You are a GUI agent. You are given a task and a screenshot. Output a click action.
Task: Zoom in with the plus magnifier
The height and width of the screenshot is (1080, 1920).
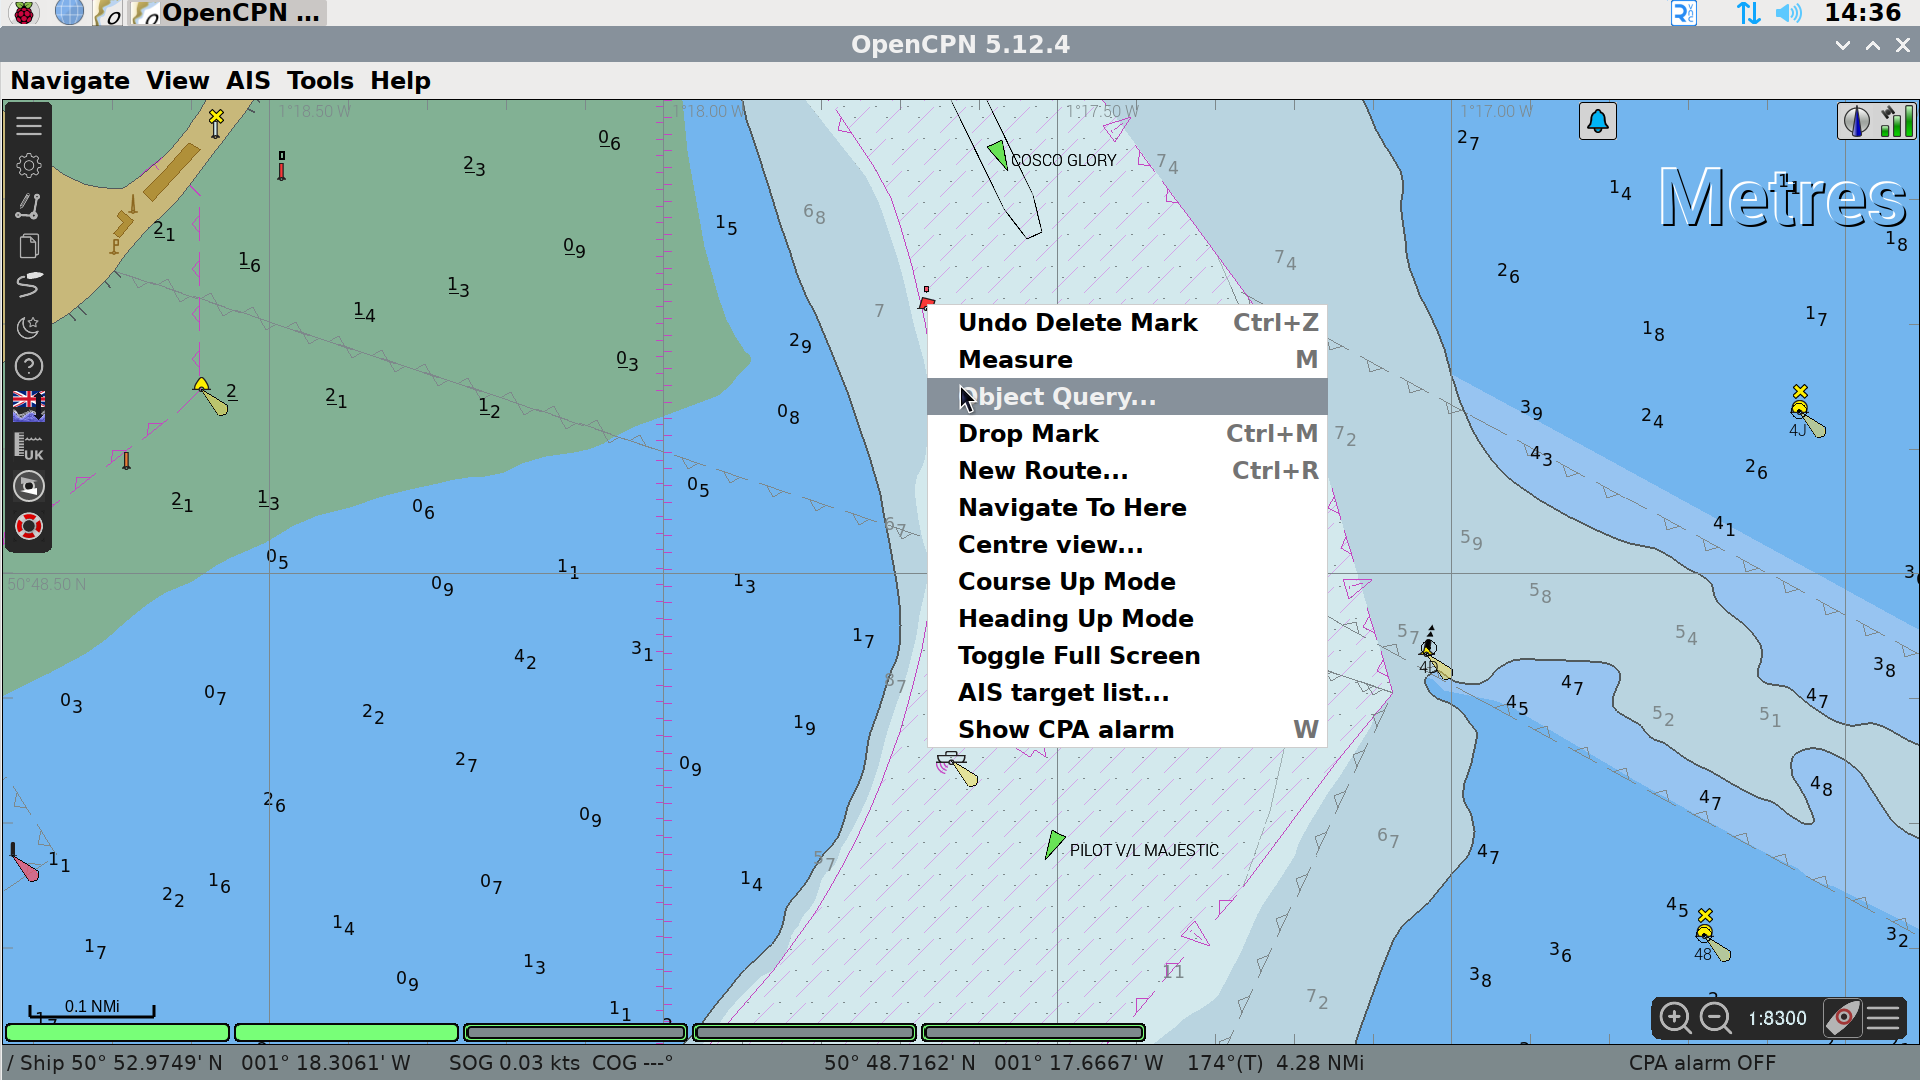pos(1675,1018)
